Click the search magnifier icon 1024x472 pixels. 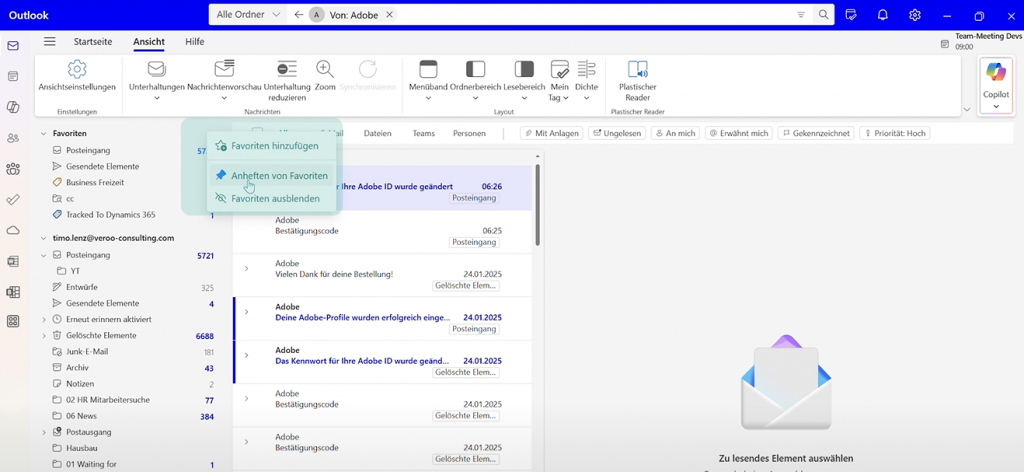824,14
